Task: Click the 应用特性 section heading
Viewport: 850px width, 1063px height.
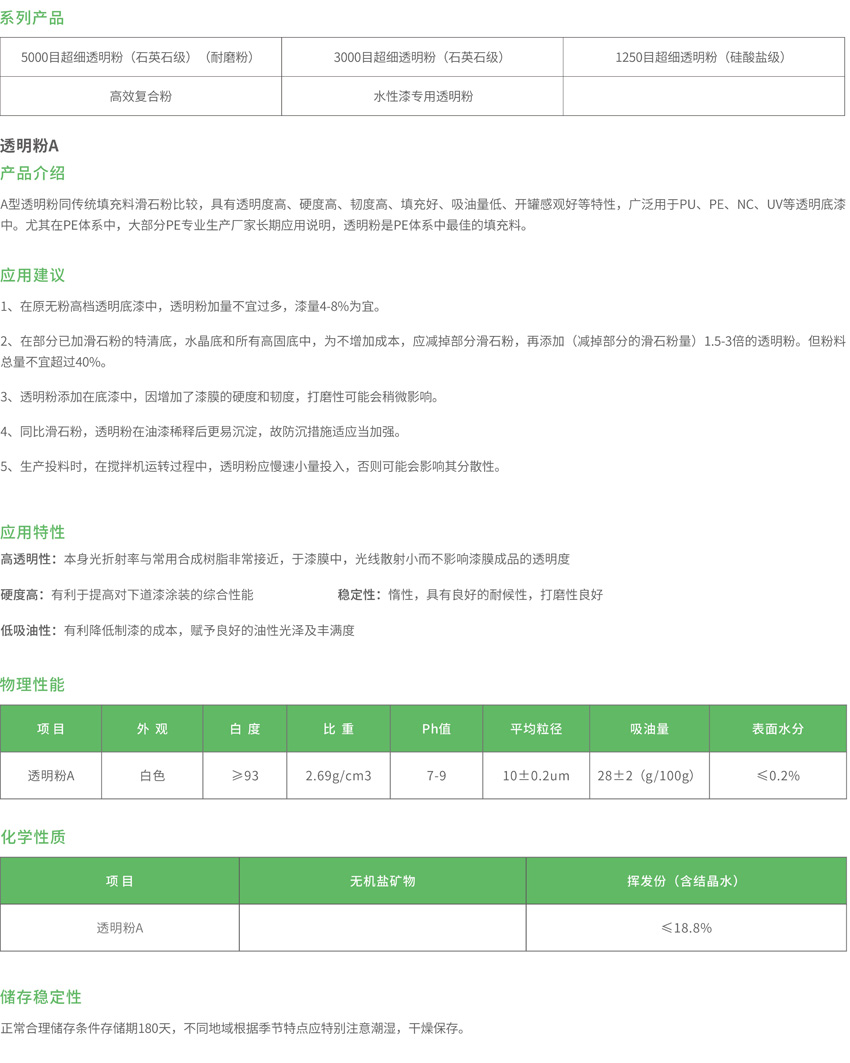Action: (x=32, y=531)
